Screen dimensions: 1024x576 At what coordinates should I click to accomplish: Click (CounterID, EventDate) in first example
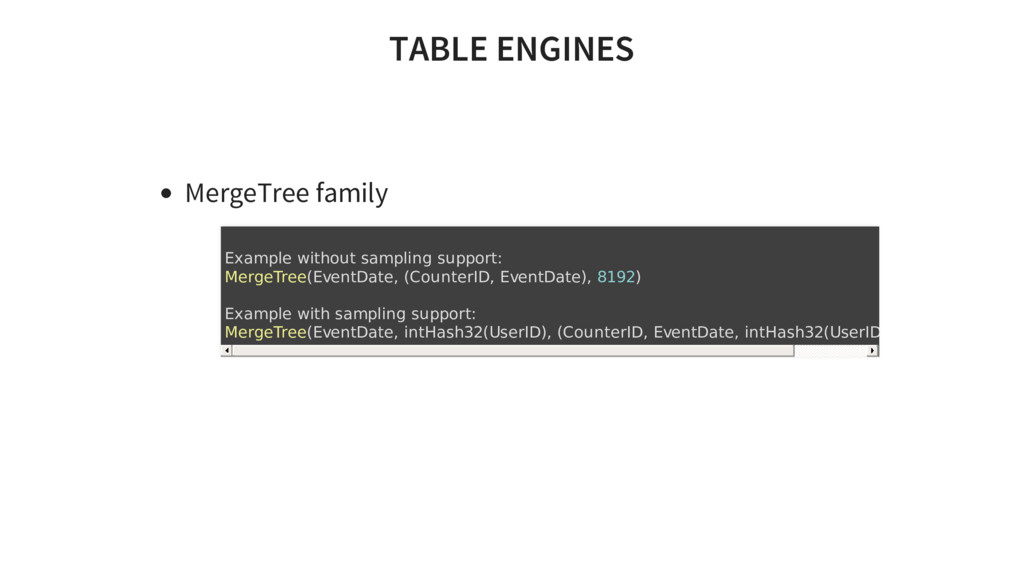[495, 277]
